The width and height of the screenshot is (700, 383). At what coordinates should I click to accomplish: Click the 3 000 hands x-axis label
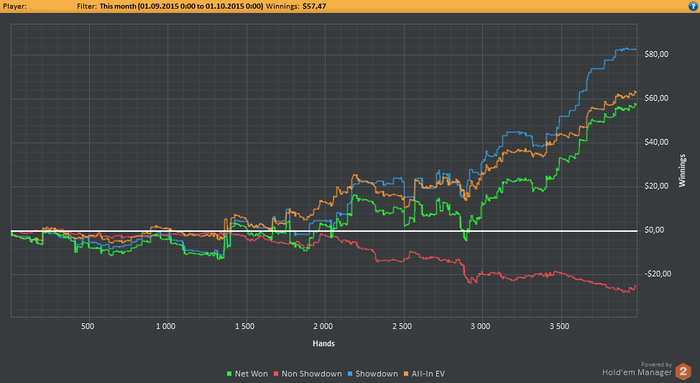[481, 326]
